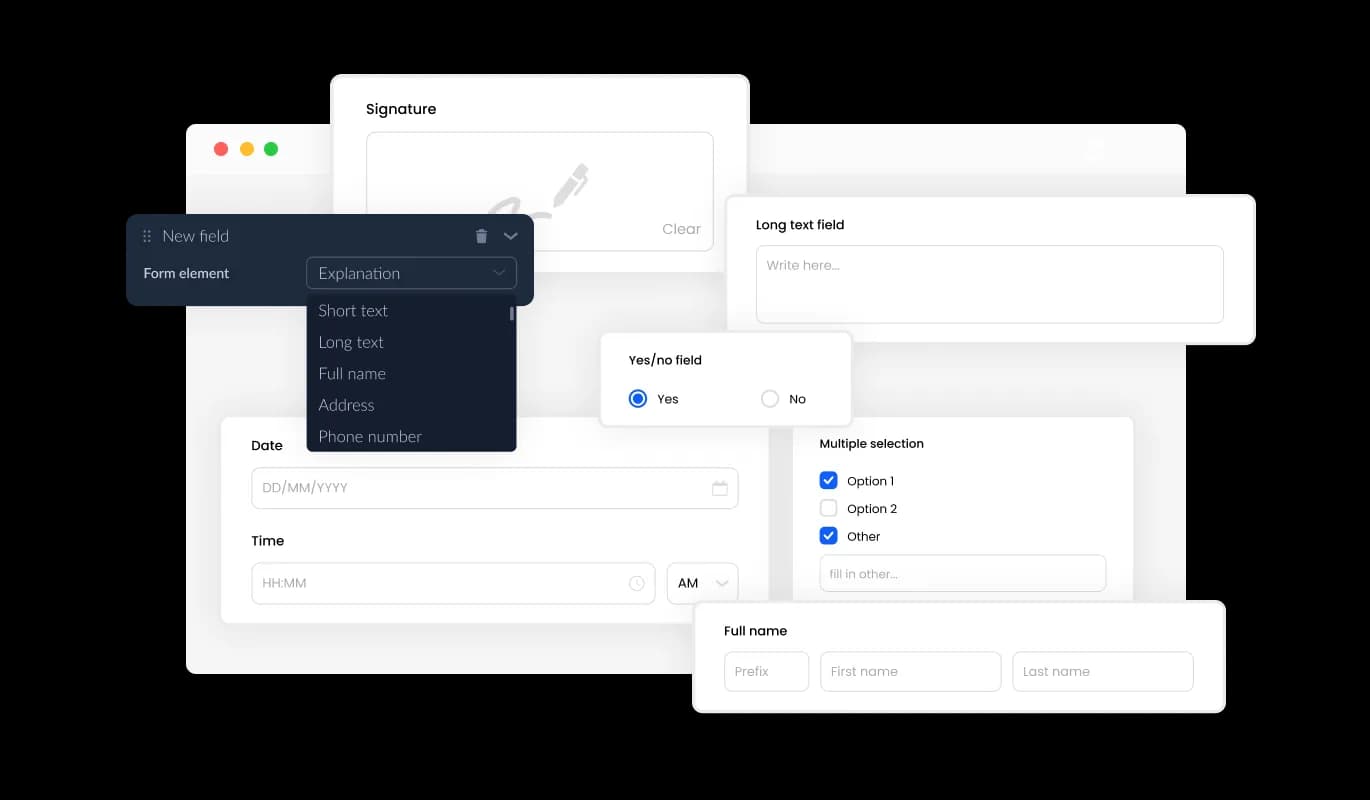Viewport: 1370px width, 800px height.
Task: Select Short text from the element list
Action: coord(353,310)
